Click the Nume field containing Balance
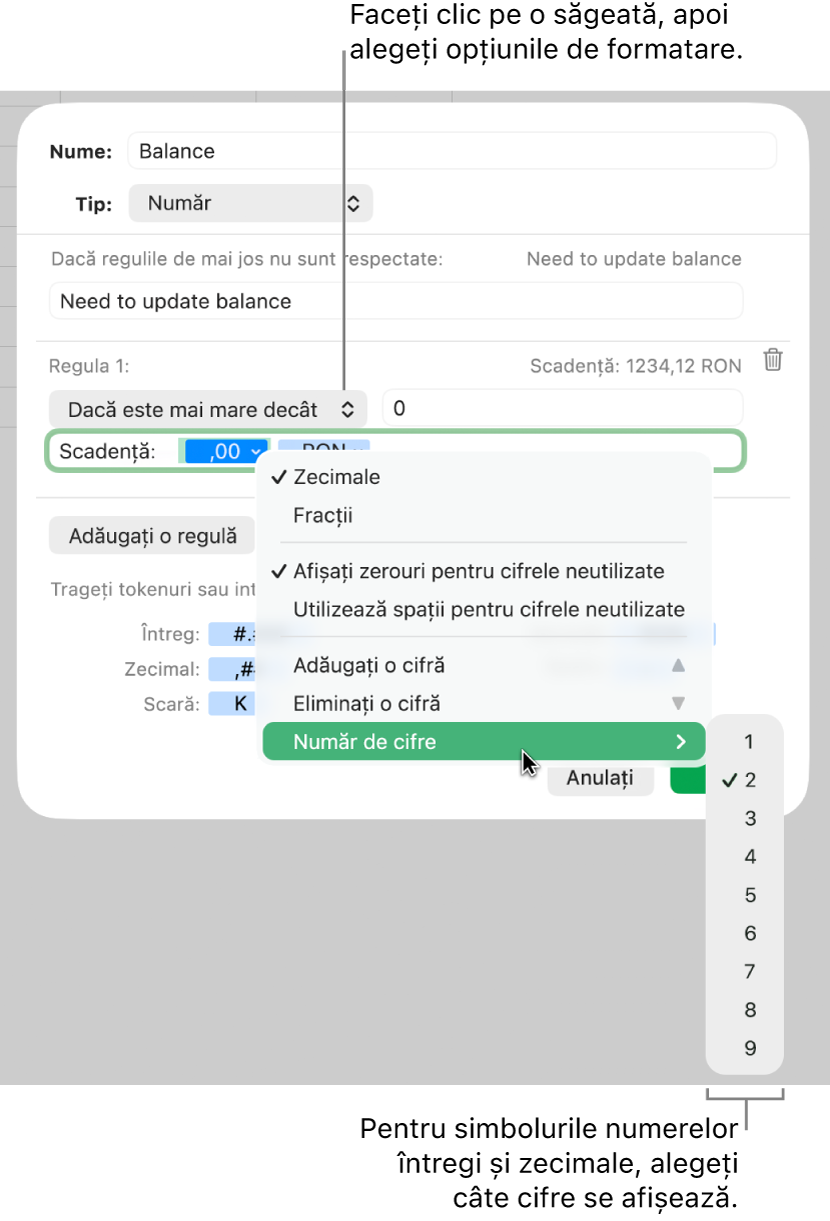This screenshot has height=1221, width=830. click(x=452, y=152)
